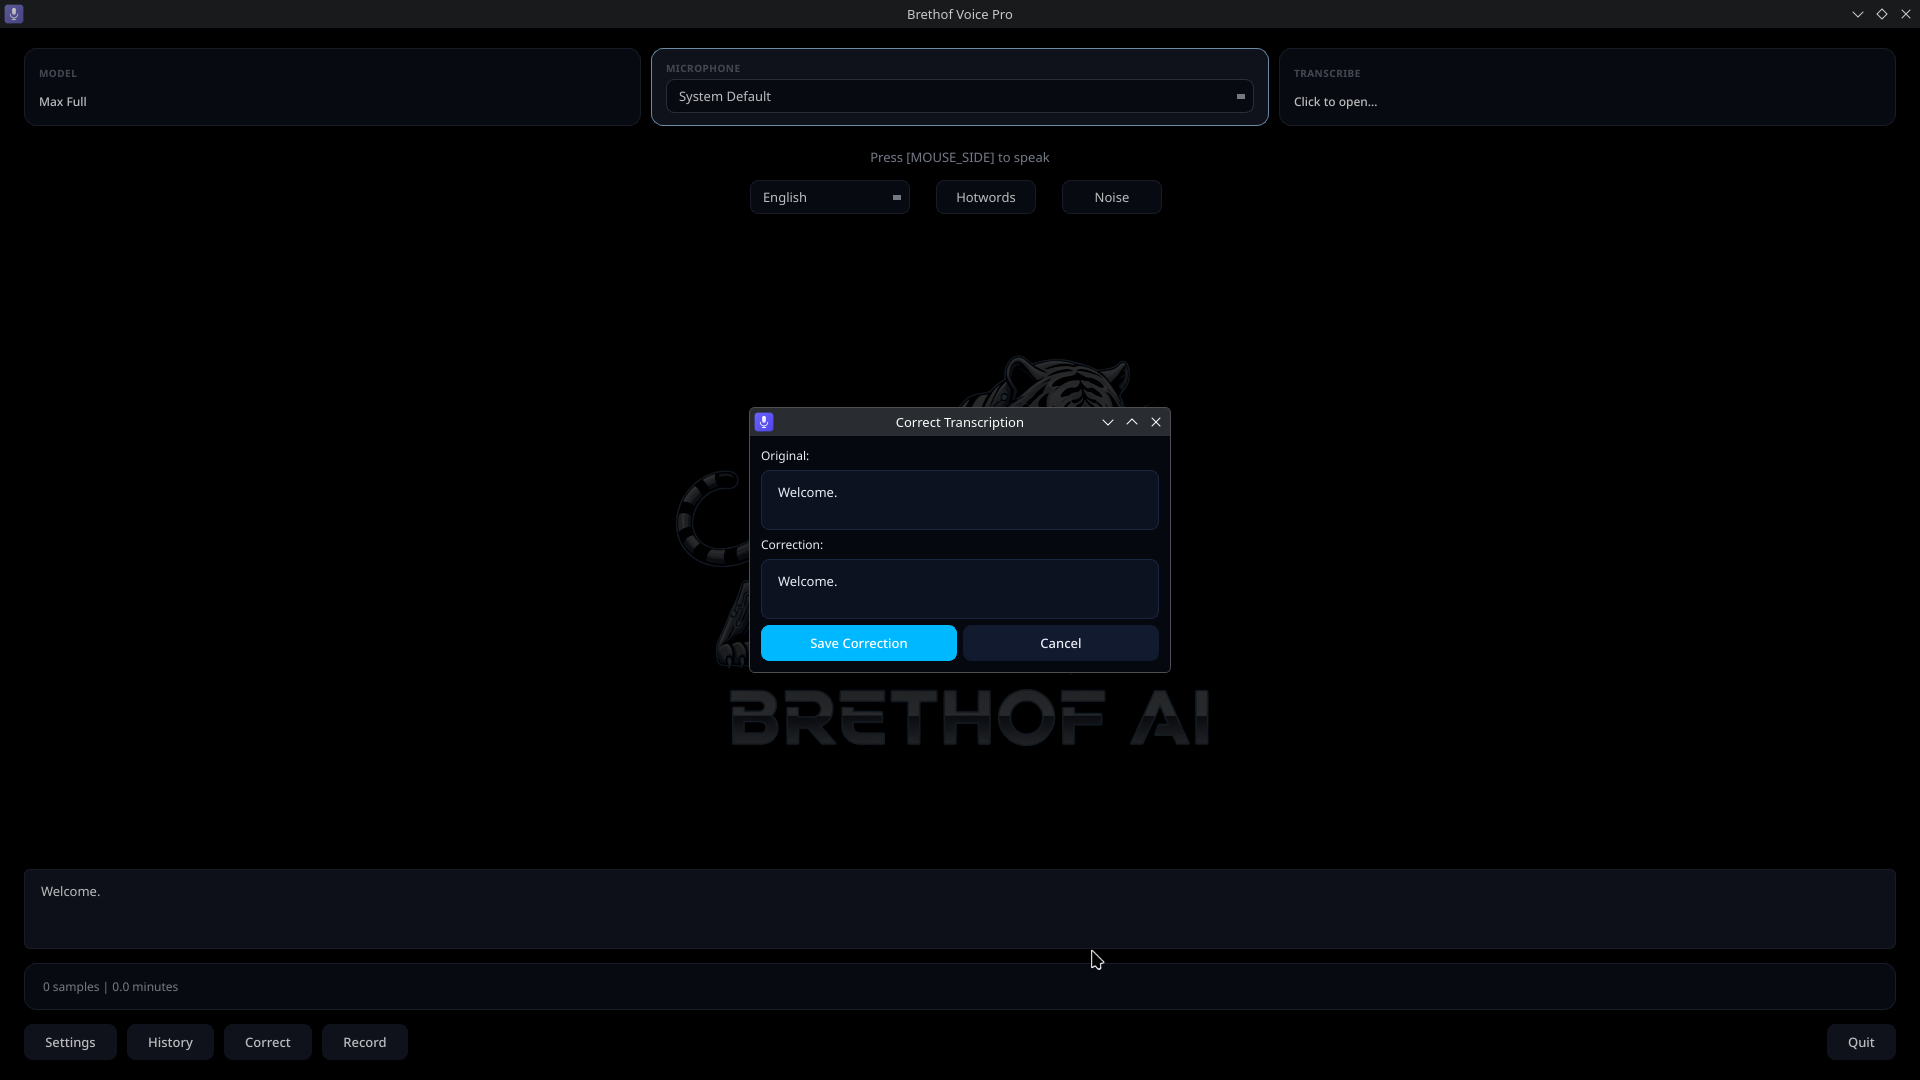Minimize the Brethof Voice Pro main window
1920x1080 pixels.
(x=1858, y=14)
